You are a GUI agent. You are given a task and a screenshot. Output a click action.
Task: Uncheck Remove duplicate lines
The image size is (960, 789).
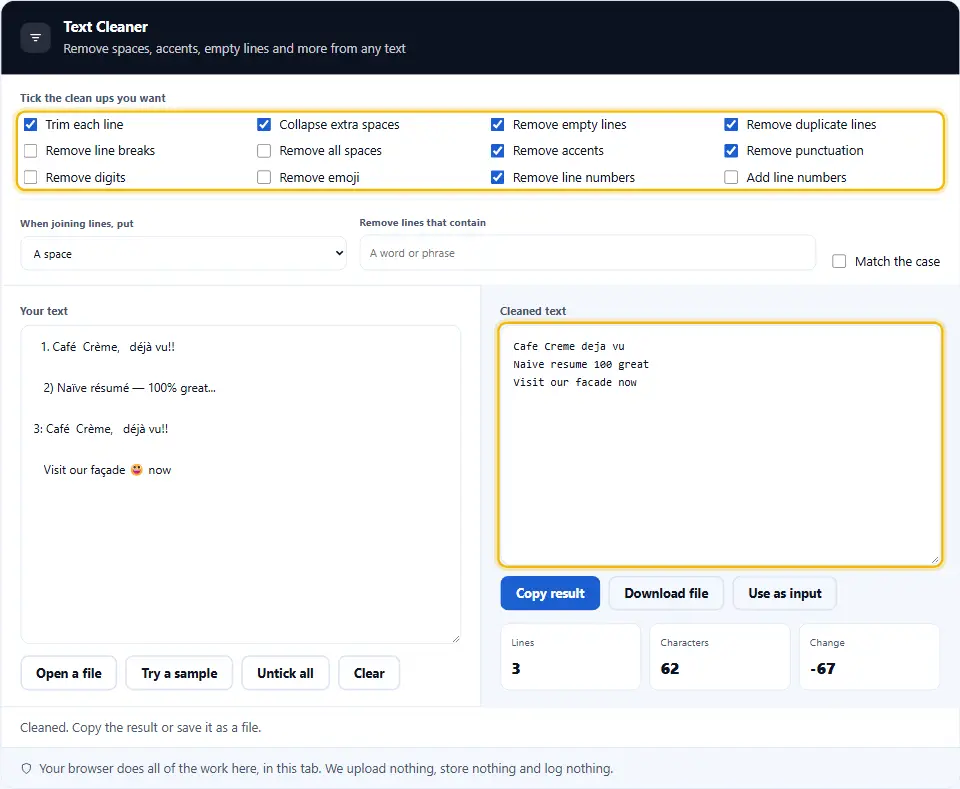pos(731,125)
